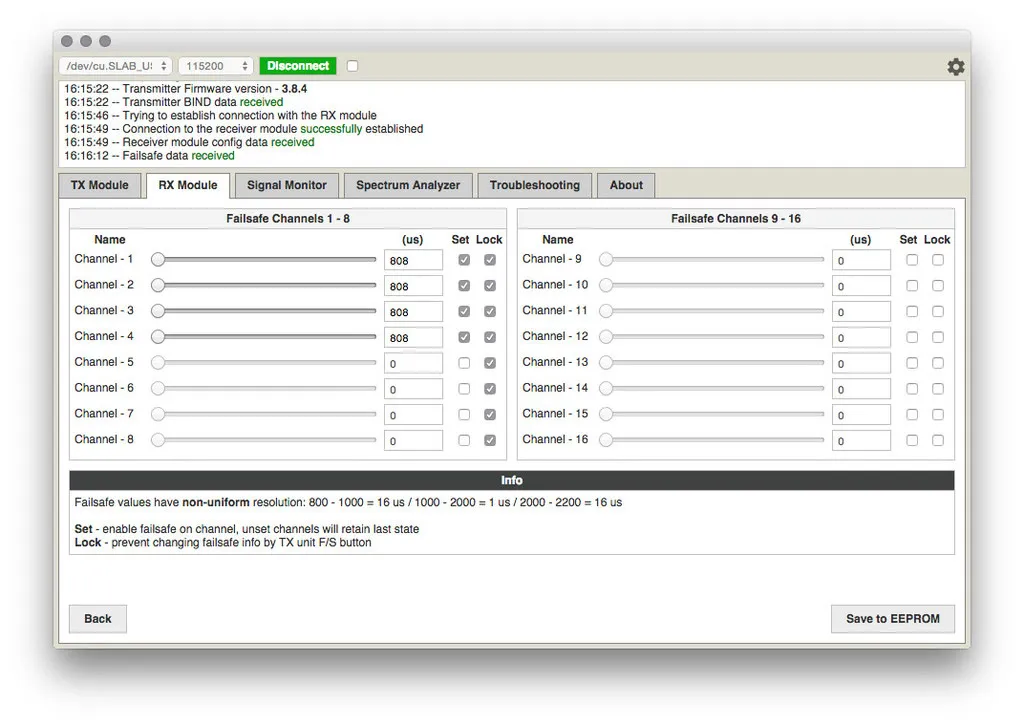Screen dimensions: 1024x725
Task: Go to the Spectrum Analyzer tab
Action: point(408,185)
